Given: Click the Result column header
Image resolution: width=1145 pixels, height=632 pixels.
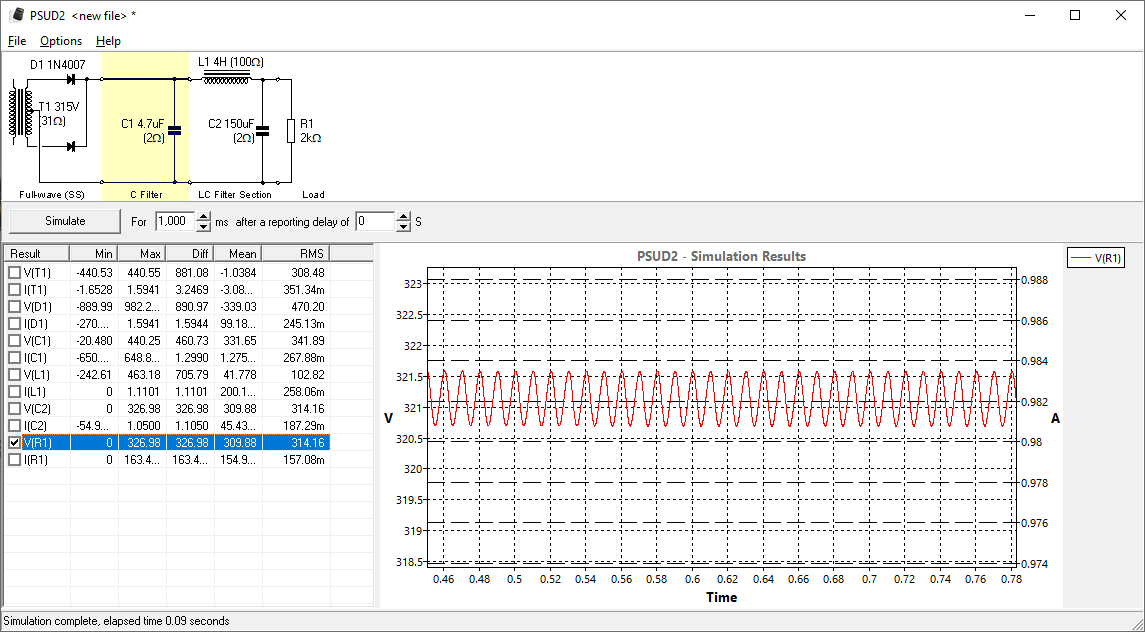Looking at the screenshot, I should (x=37, y=254).
